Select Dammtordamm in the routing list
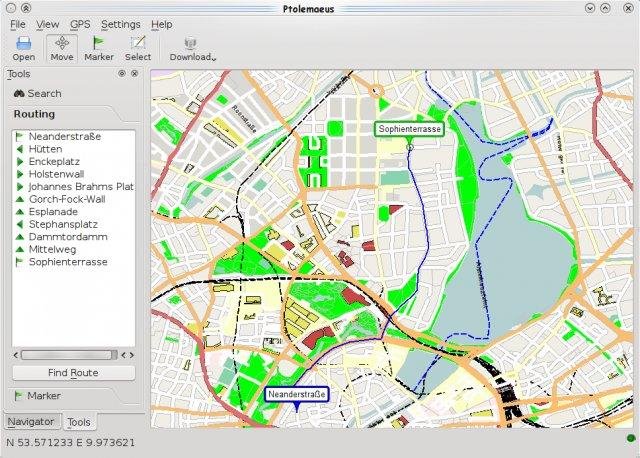640x458 pixels. tap(68, 237)
